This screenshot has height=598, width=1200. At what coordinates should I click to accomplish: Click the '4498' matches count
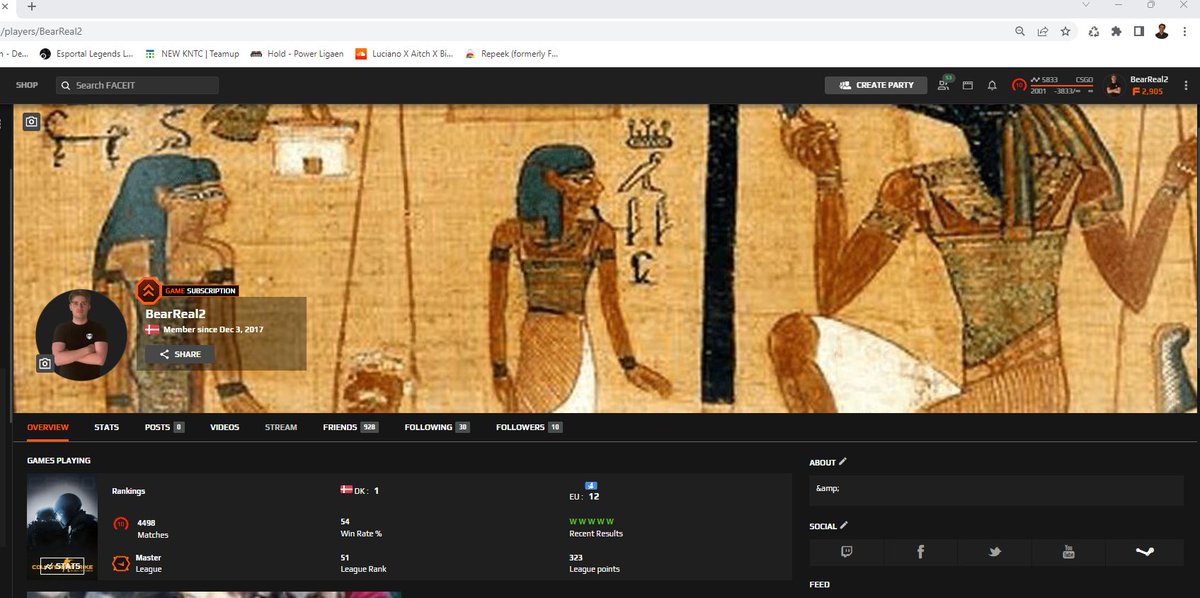[146, 522]
